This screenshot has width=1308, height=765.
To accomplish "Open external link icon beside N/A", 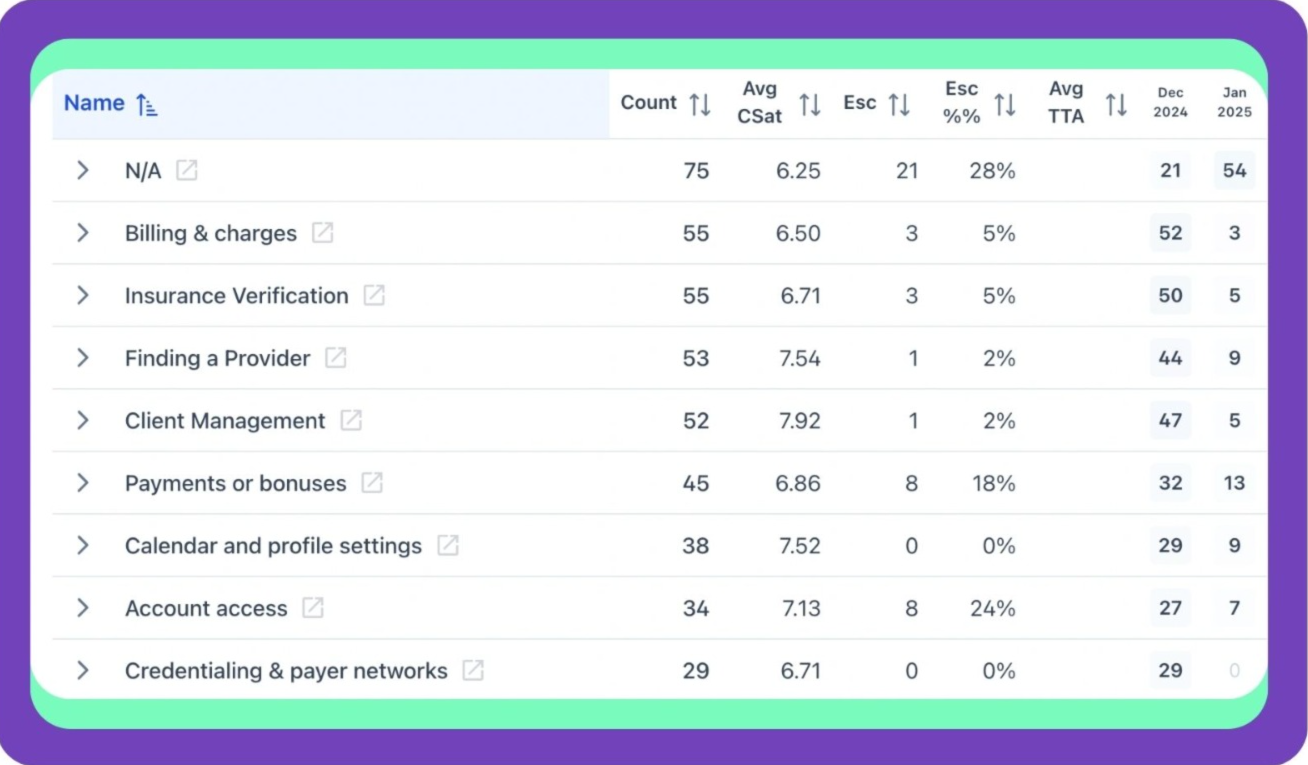I will click(187, 170).
